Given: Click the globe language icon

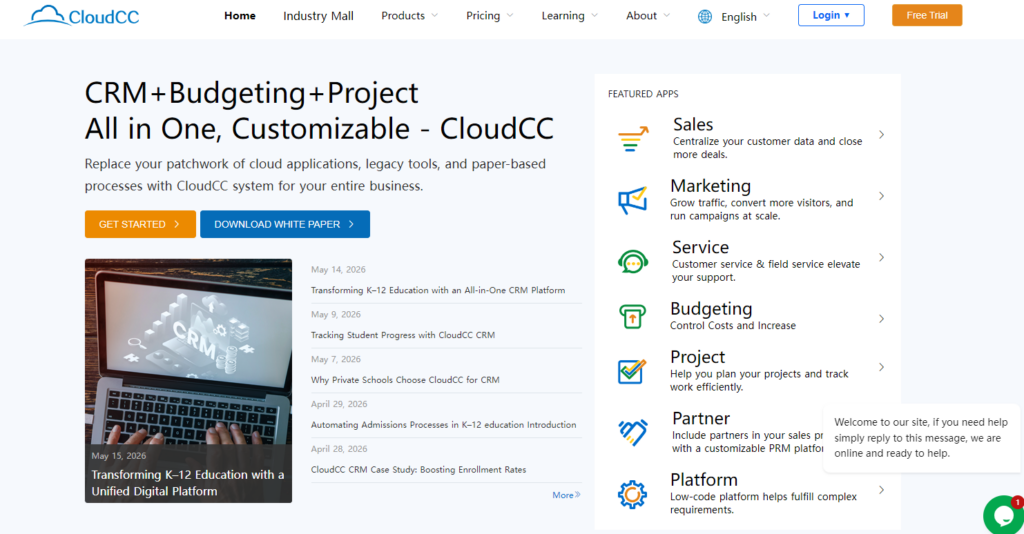Looking at the screenshot, I should click(x=705, y=16).
